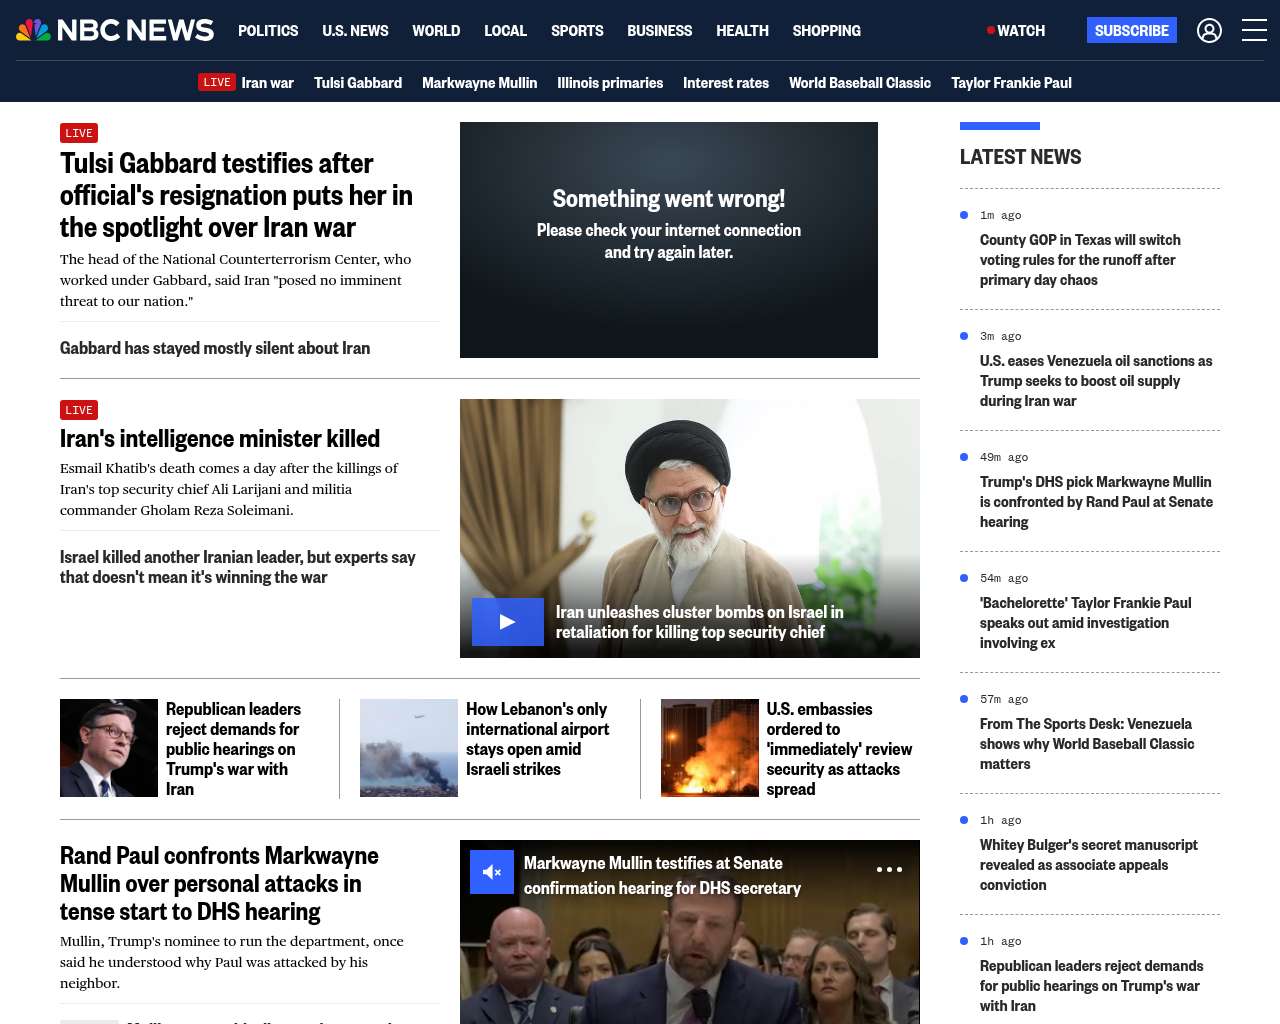Open the user account profile icon

pos(1209,31)
